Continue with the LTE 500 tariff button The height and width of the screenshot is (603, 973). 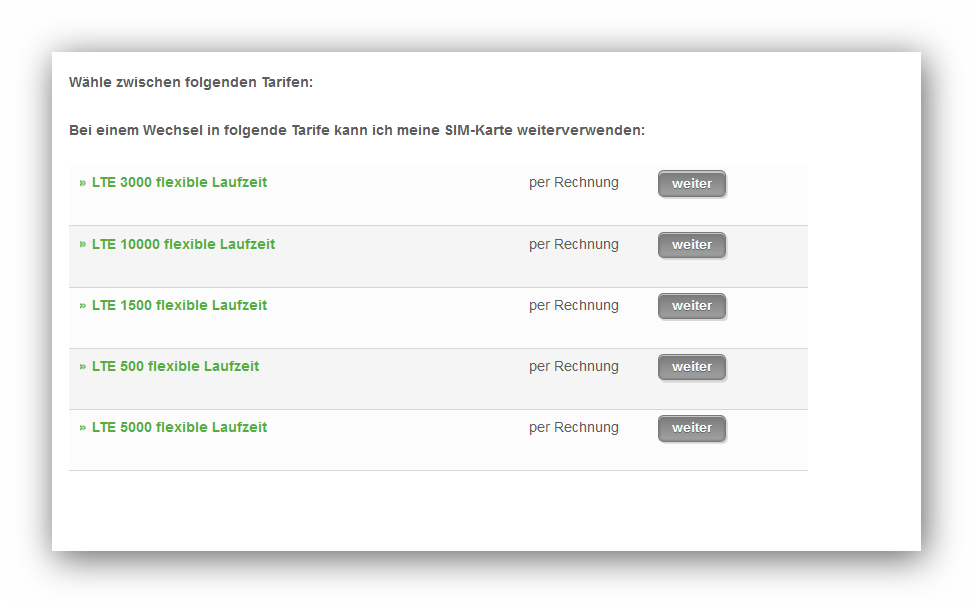click(692, 367)
